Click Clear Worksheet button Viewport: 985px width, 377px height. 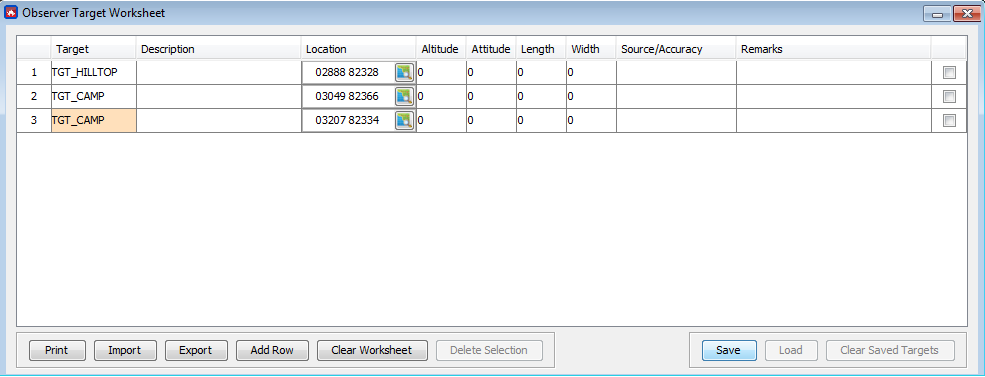tap(372, 350)
